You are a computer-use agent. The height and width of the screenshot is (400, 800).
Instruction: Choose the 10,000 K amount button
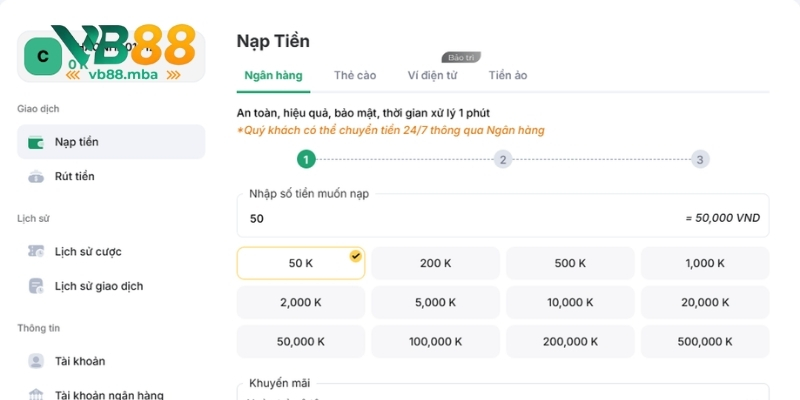pos(570,302)
